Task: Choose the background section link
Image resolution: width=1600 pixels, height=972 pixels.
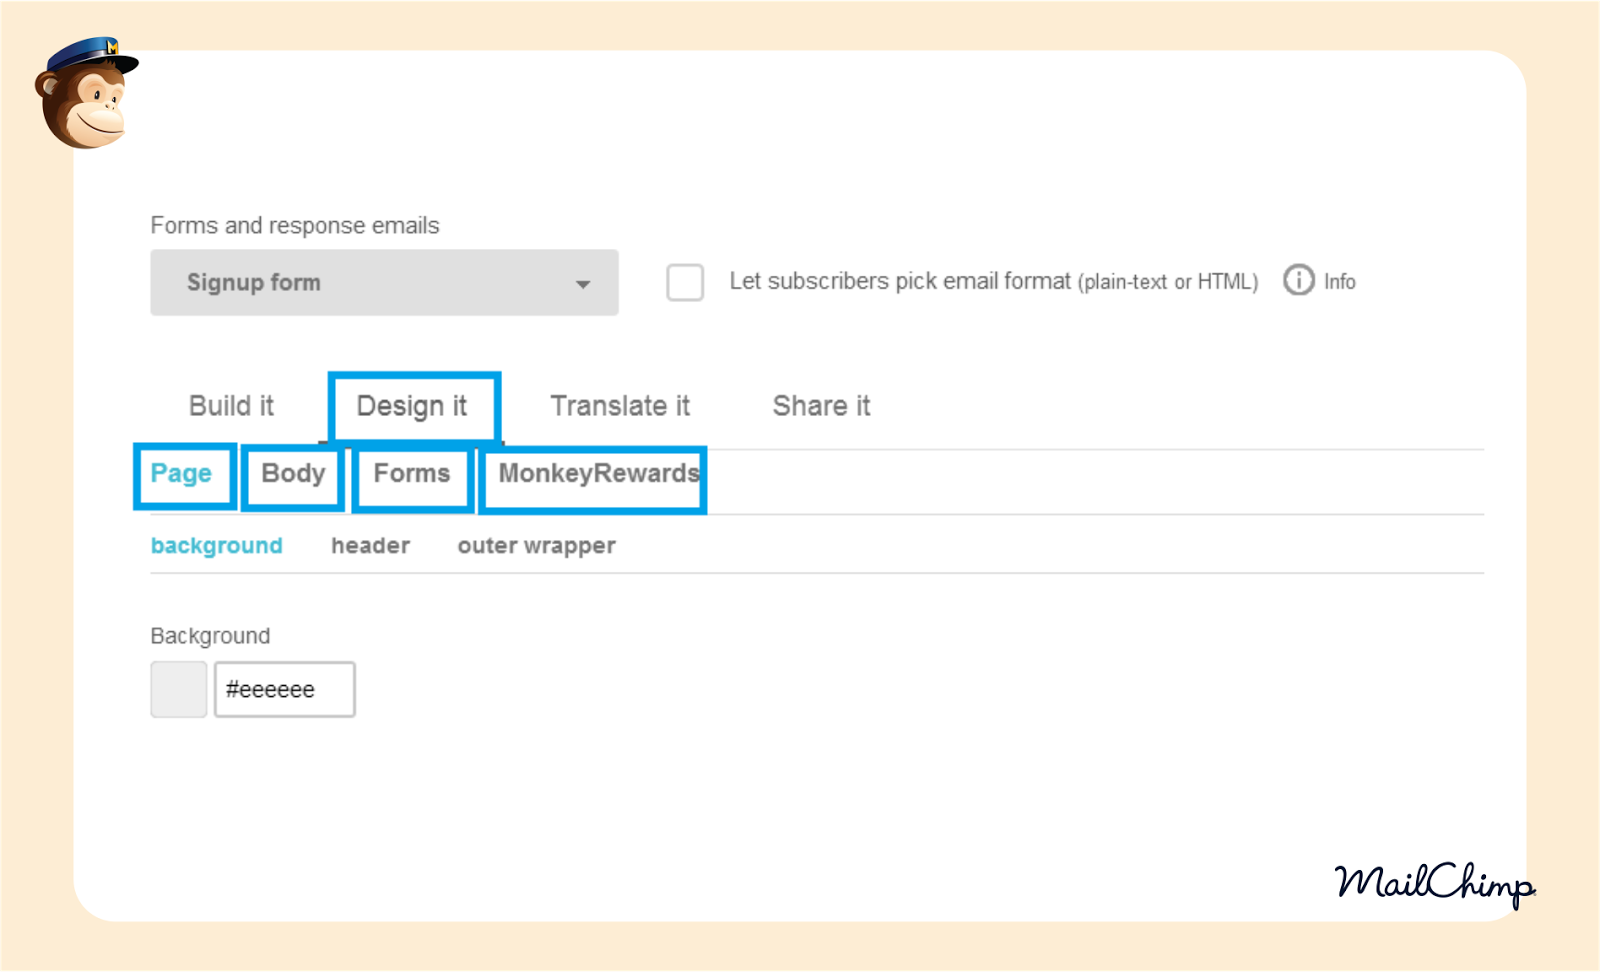Action: [x=217, y=546]
